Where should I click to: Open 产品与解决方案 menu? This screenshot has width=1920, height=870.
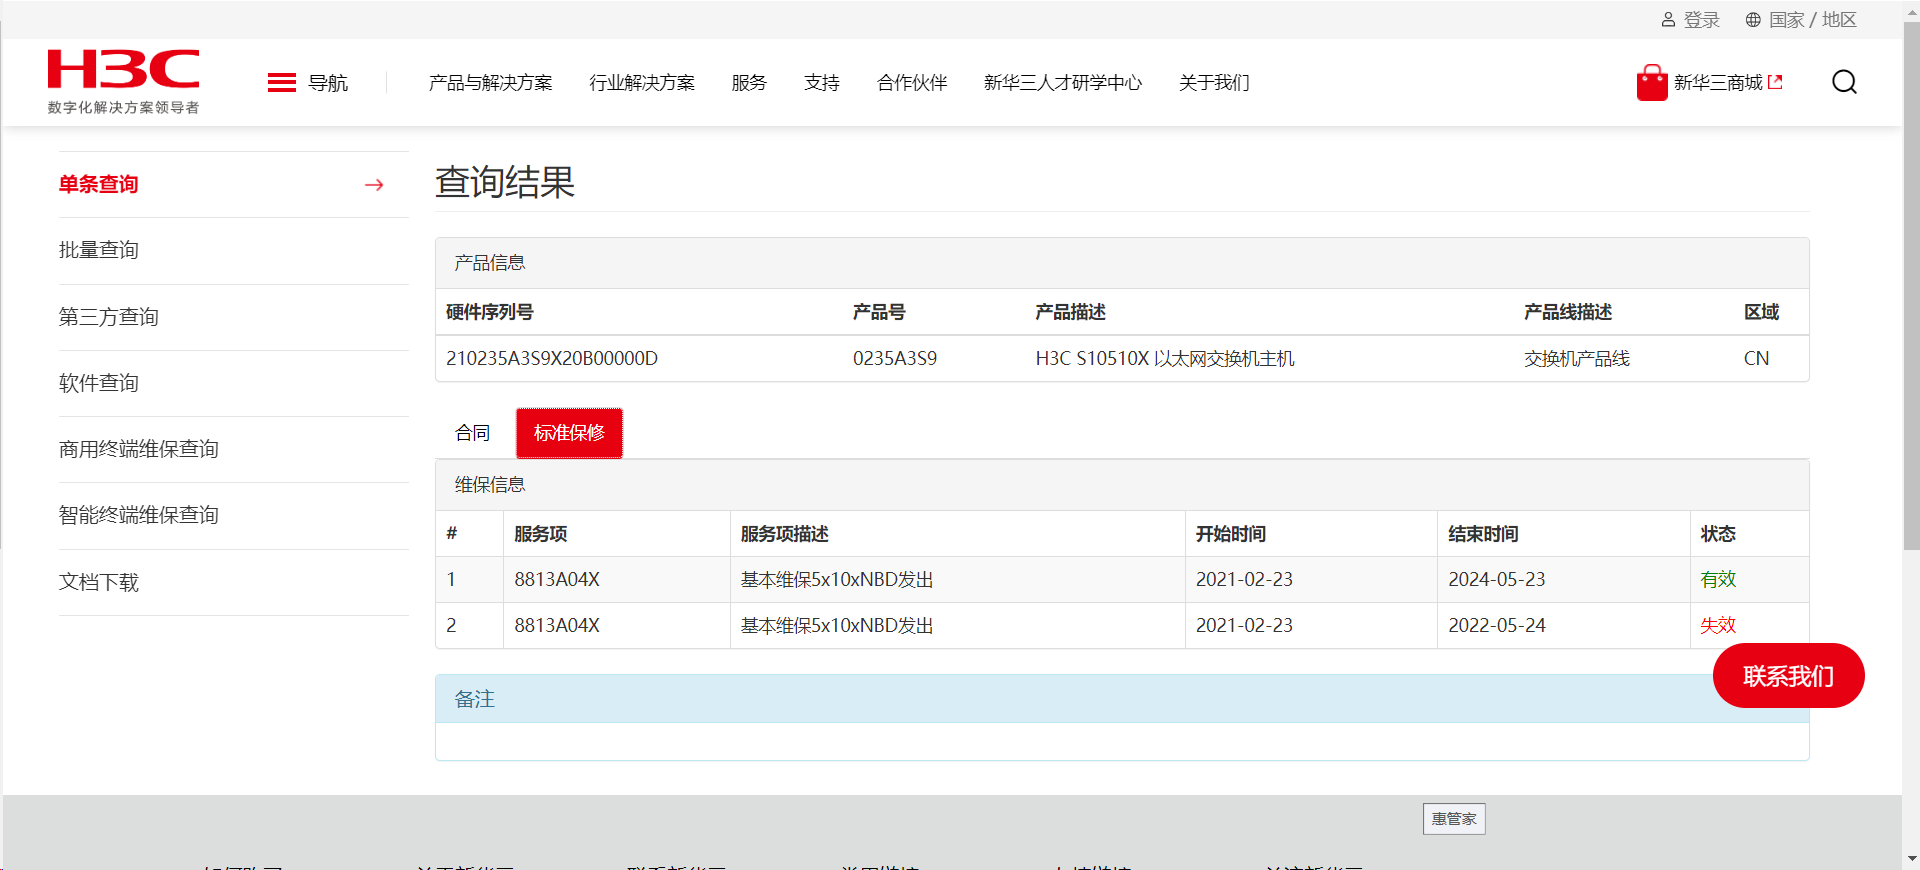(490, 83)
